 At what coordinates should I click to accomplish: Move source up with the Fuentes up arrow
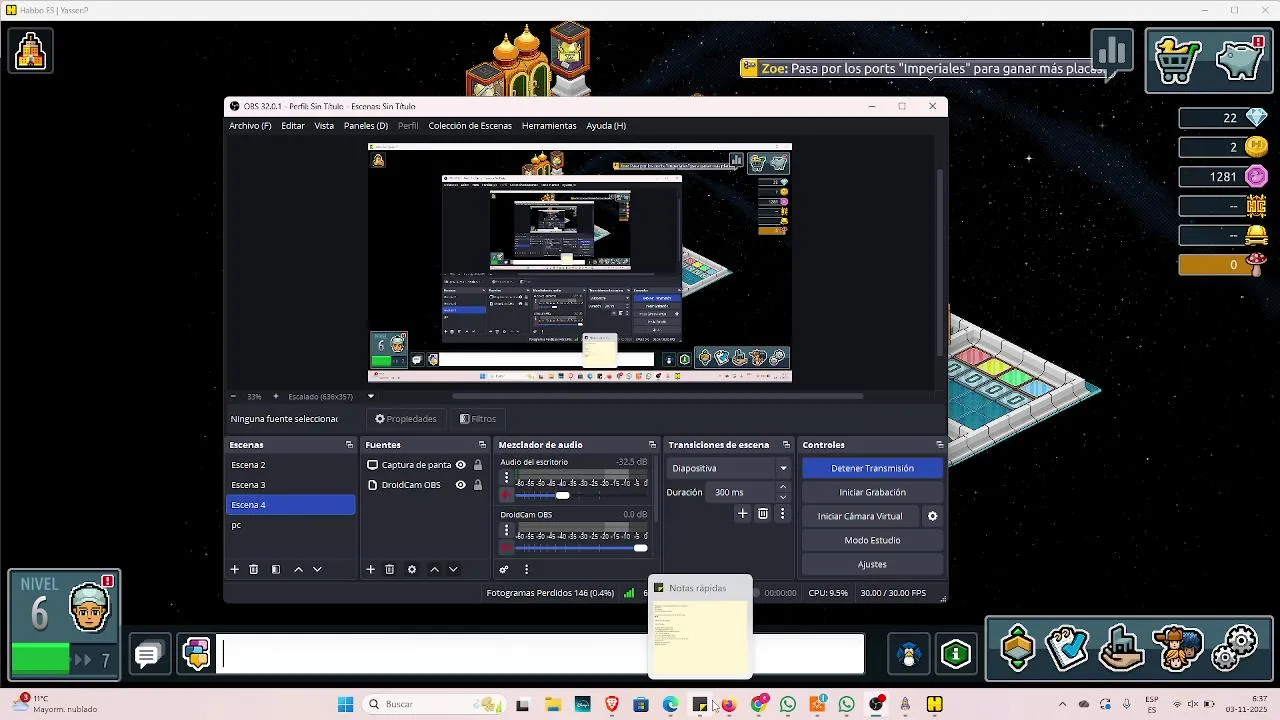coord(434,569)
